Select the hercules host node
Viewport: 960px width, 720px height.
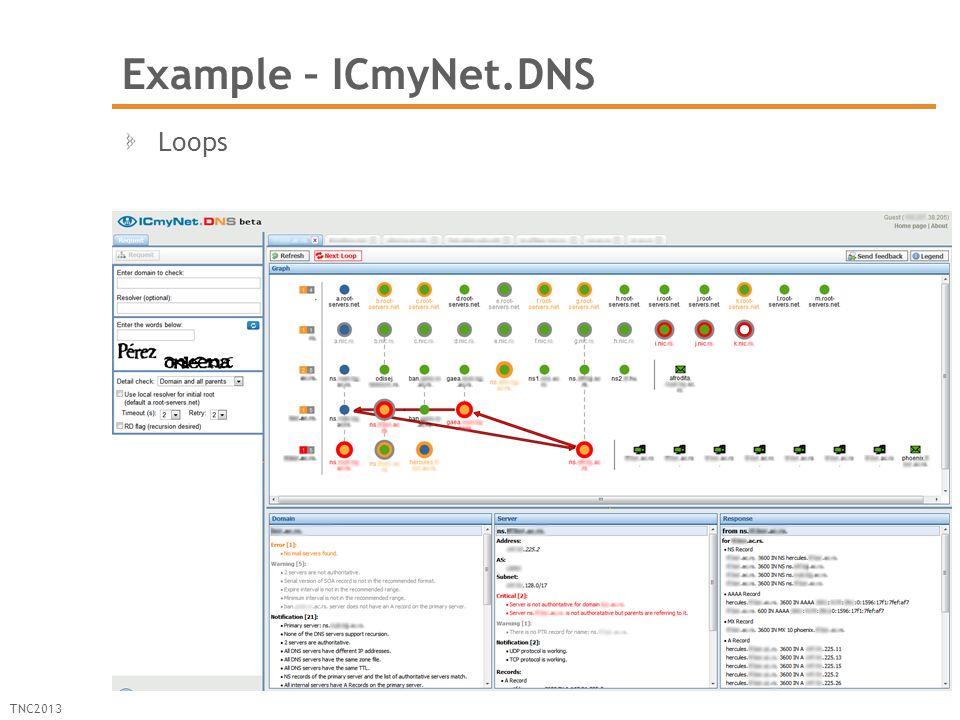click(424, 449)
